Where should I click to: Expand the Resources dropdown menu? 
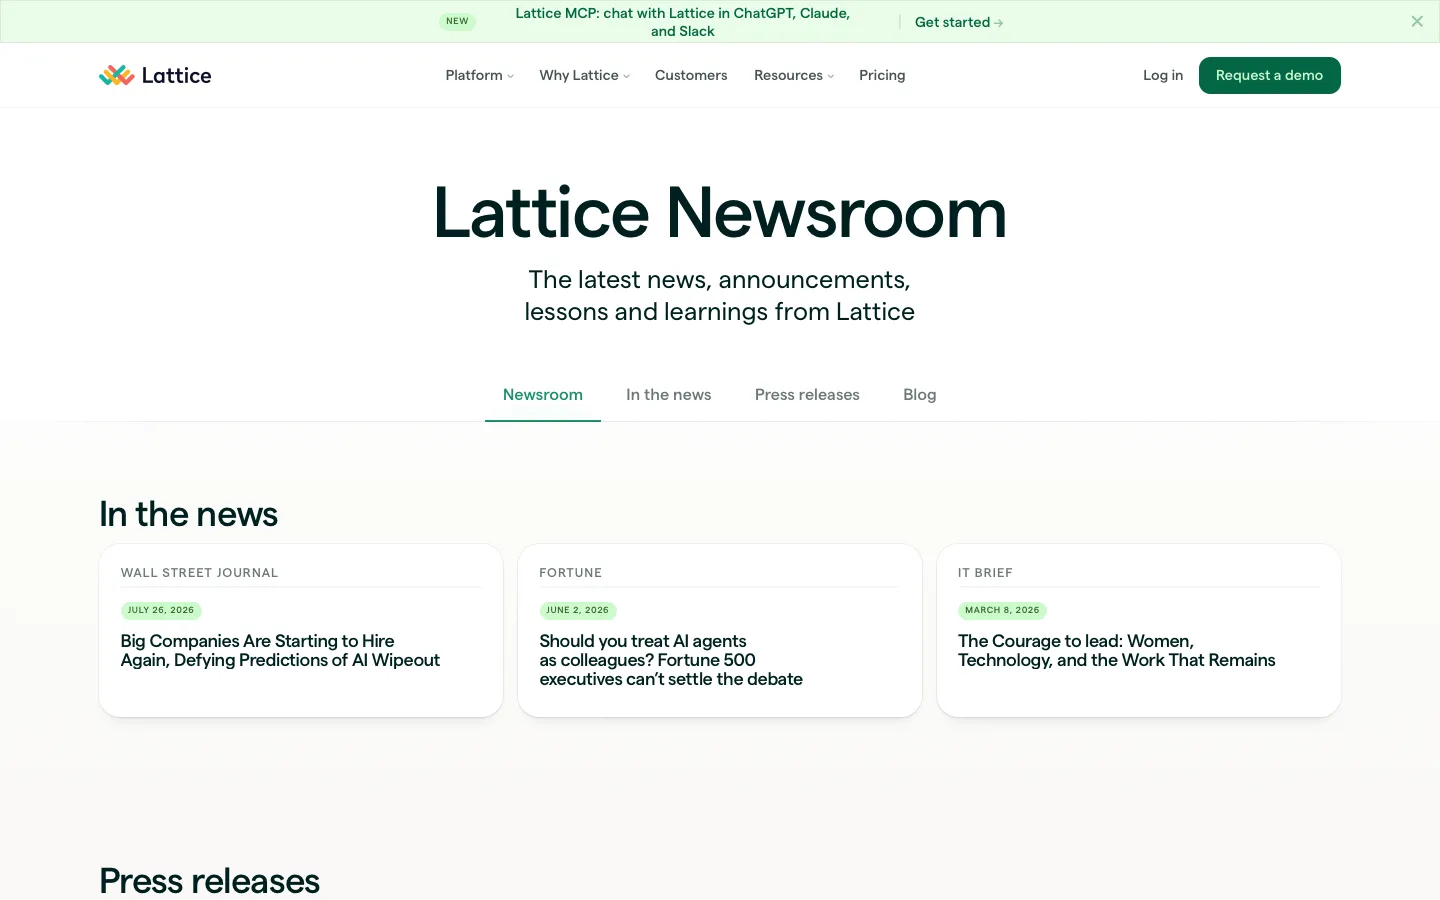pos(794,75)
